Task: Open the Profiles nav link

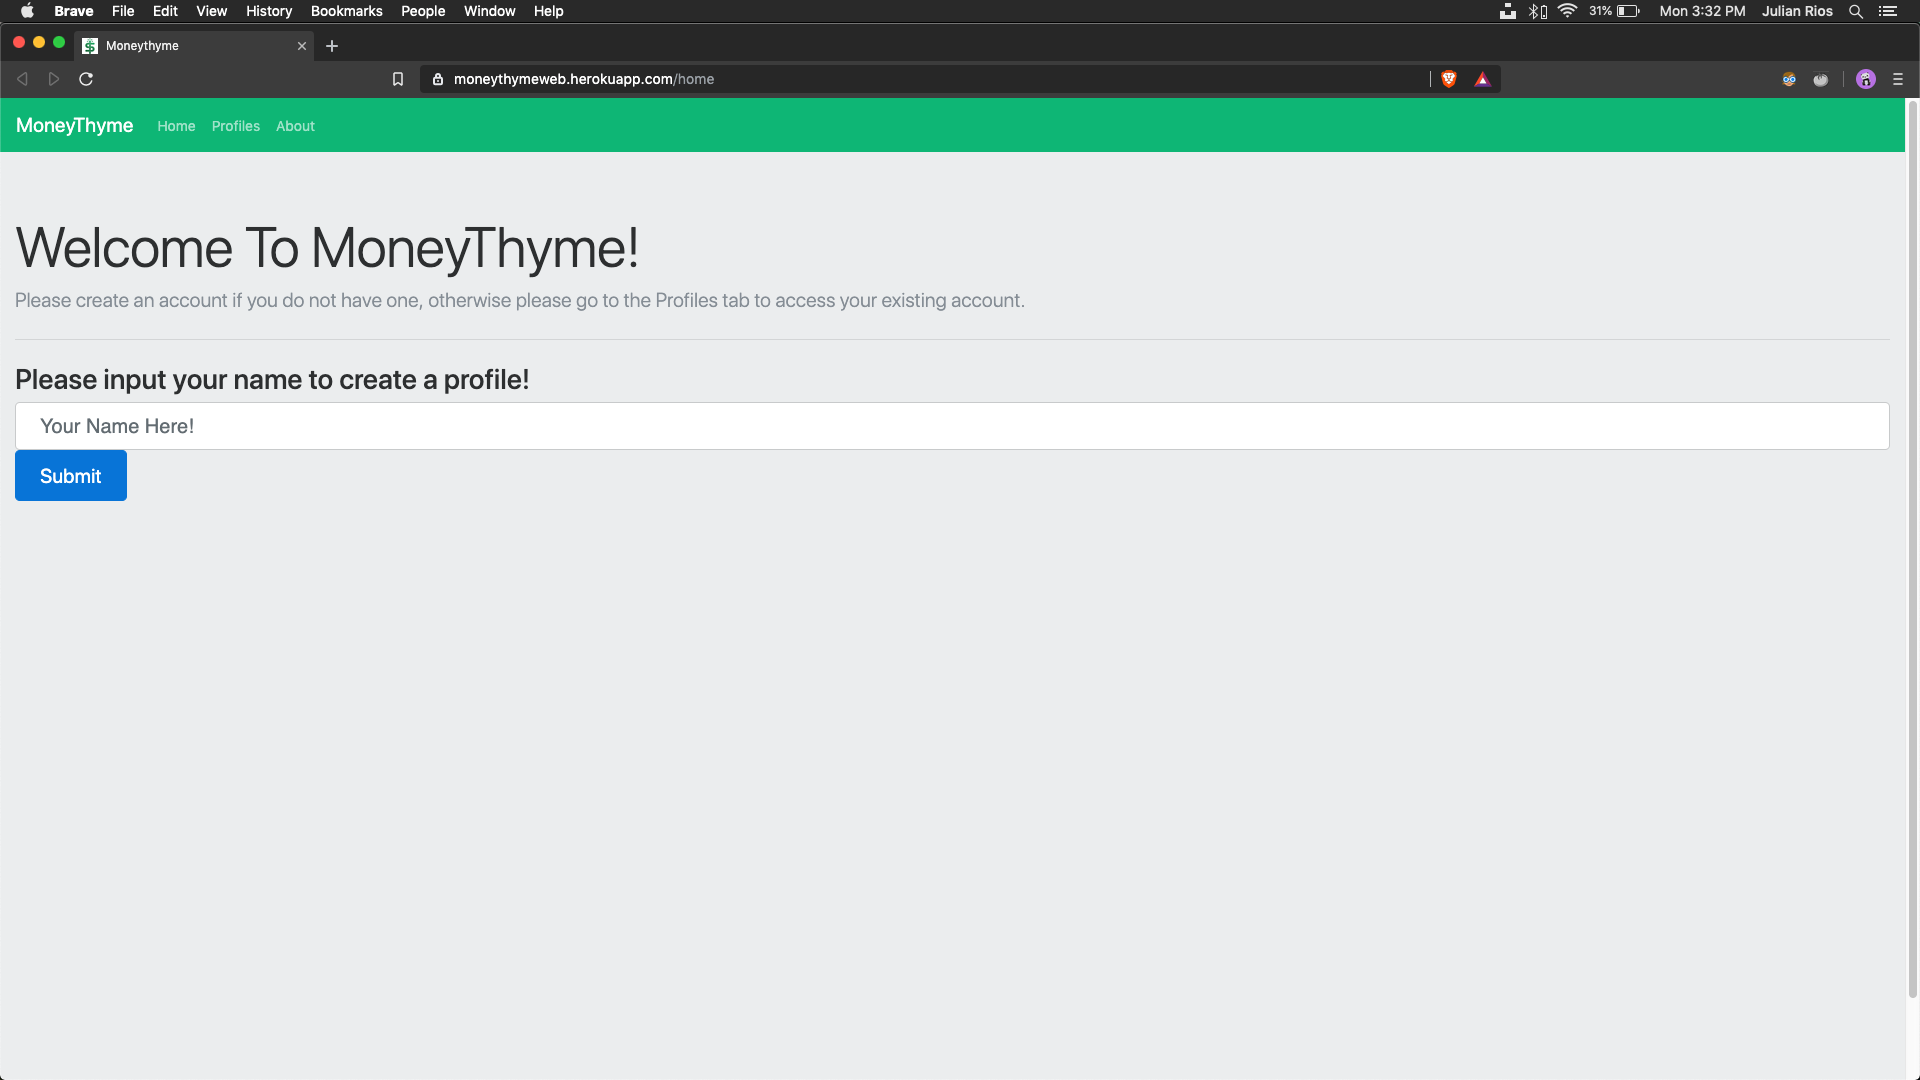Action: pyautogui.click(x=236, y=126)
